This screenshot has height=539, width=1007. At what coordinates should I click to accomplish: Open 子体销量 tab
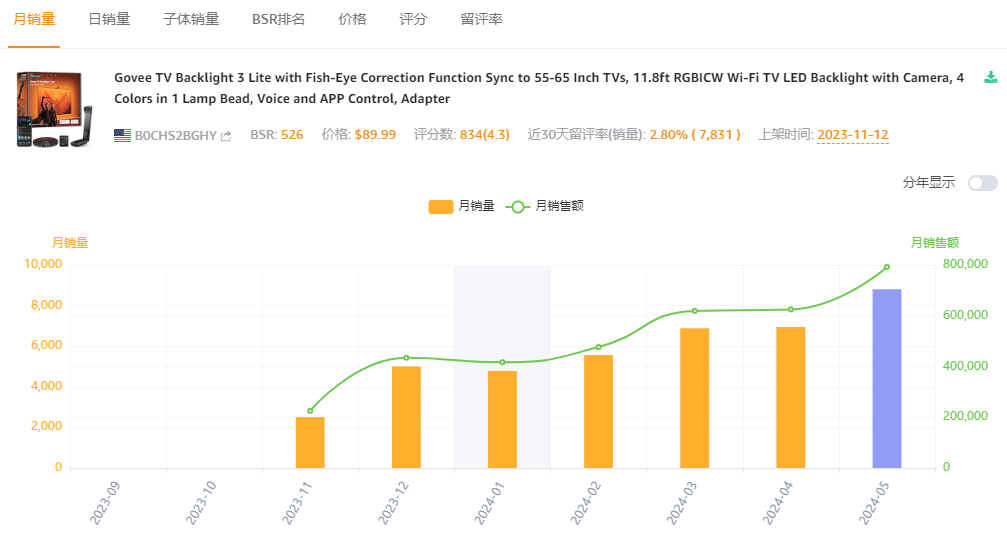click(x=191, y=19)
